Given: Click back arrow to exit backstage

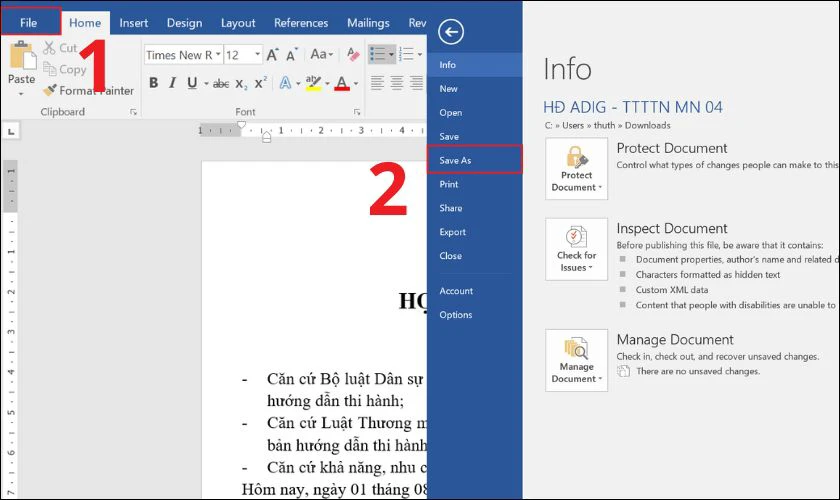Looking at the screenshot, I should pos(451,32).
